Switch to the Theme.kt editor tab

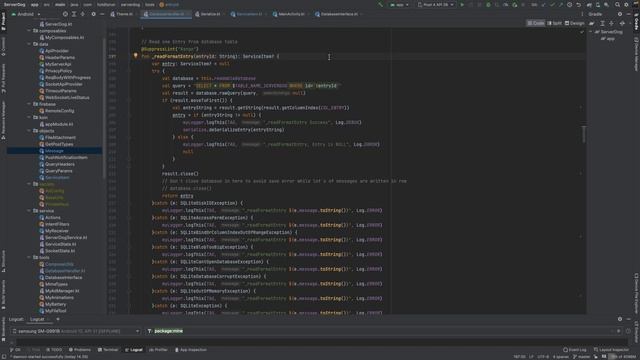point(122,14)
